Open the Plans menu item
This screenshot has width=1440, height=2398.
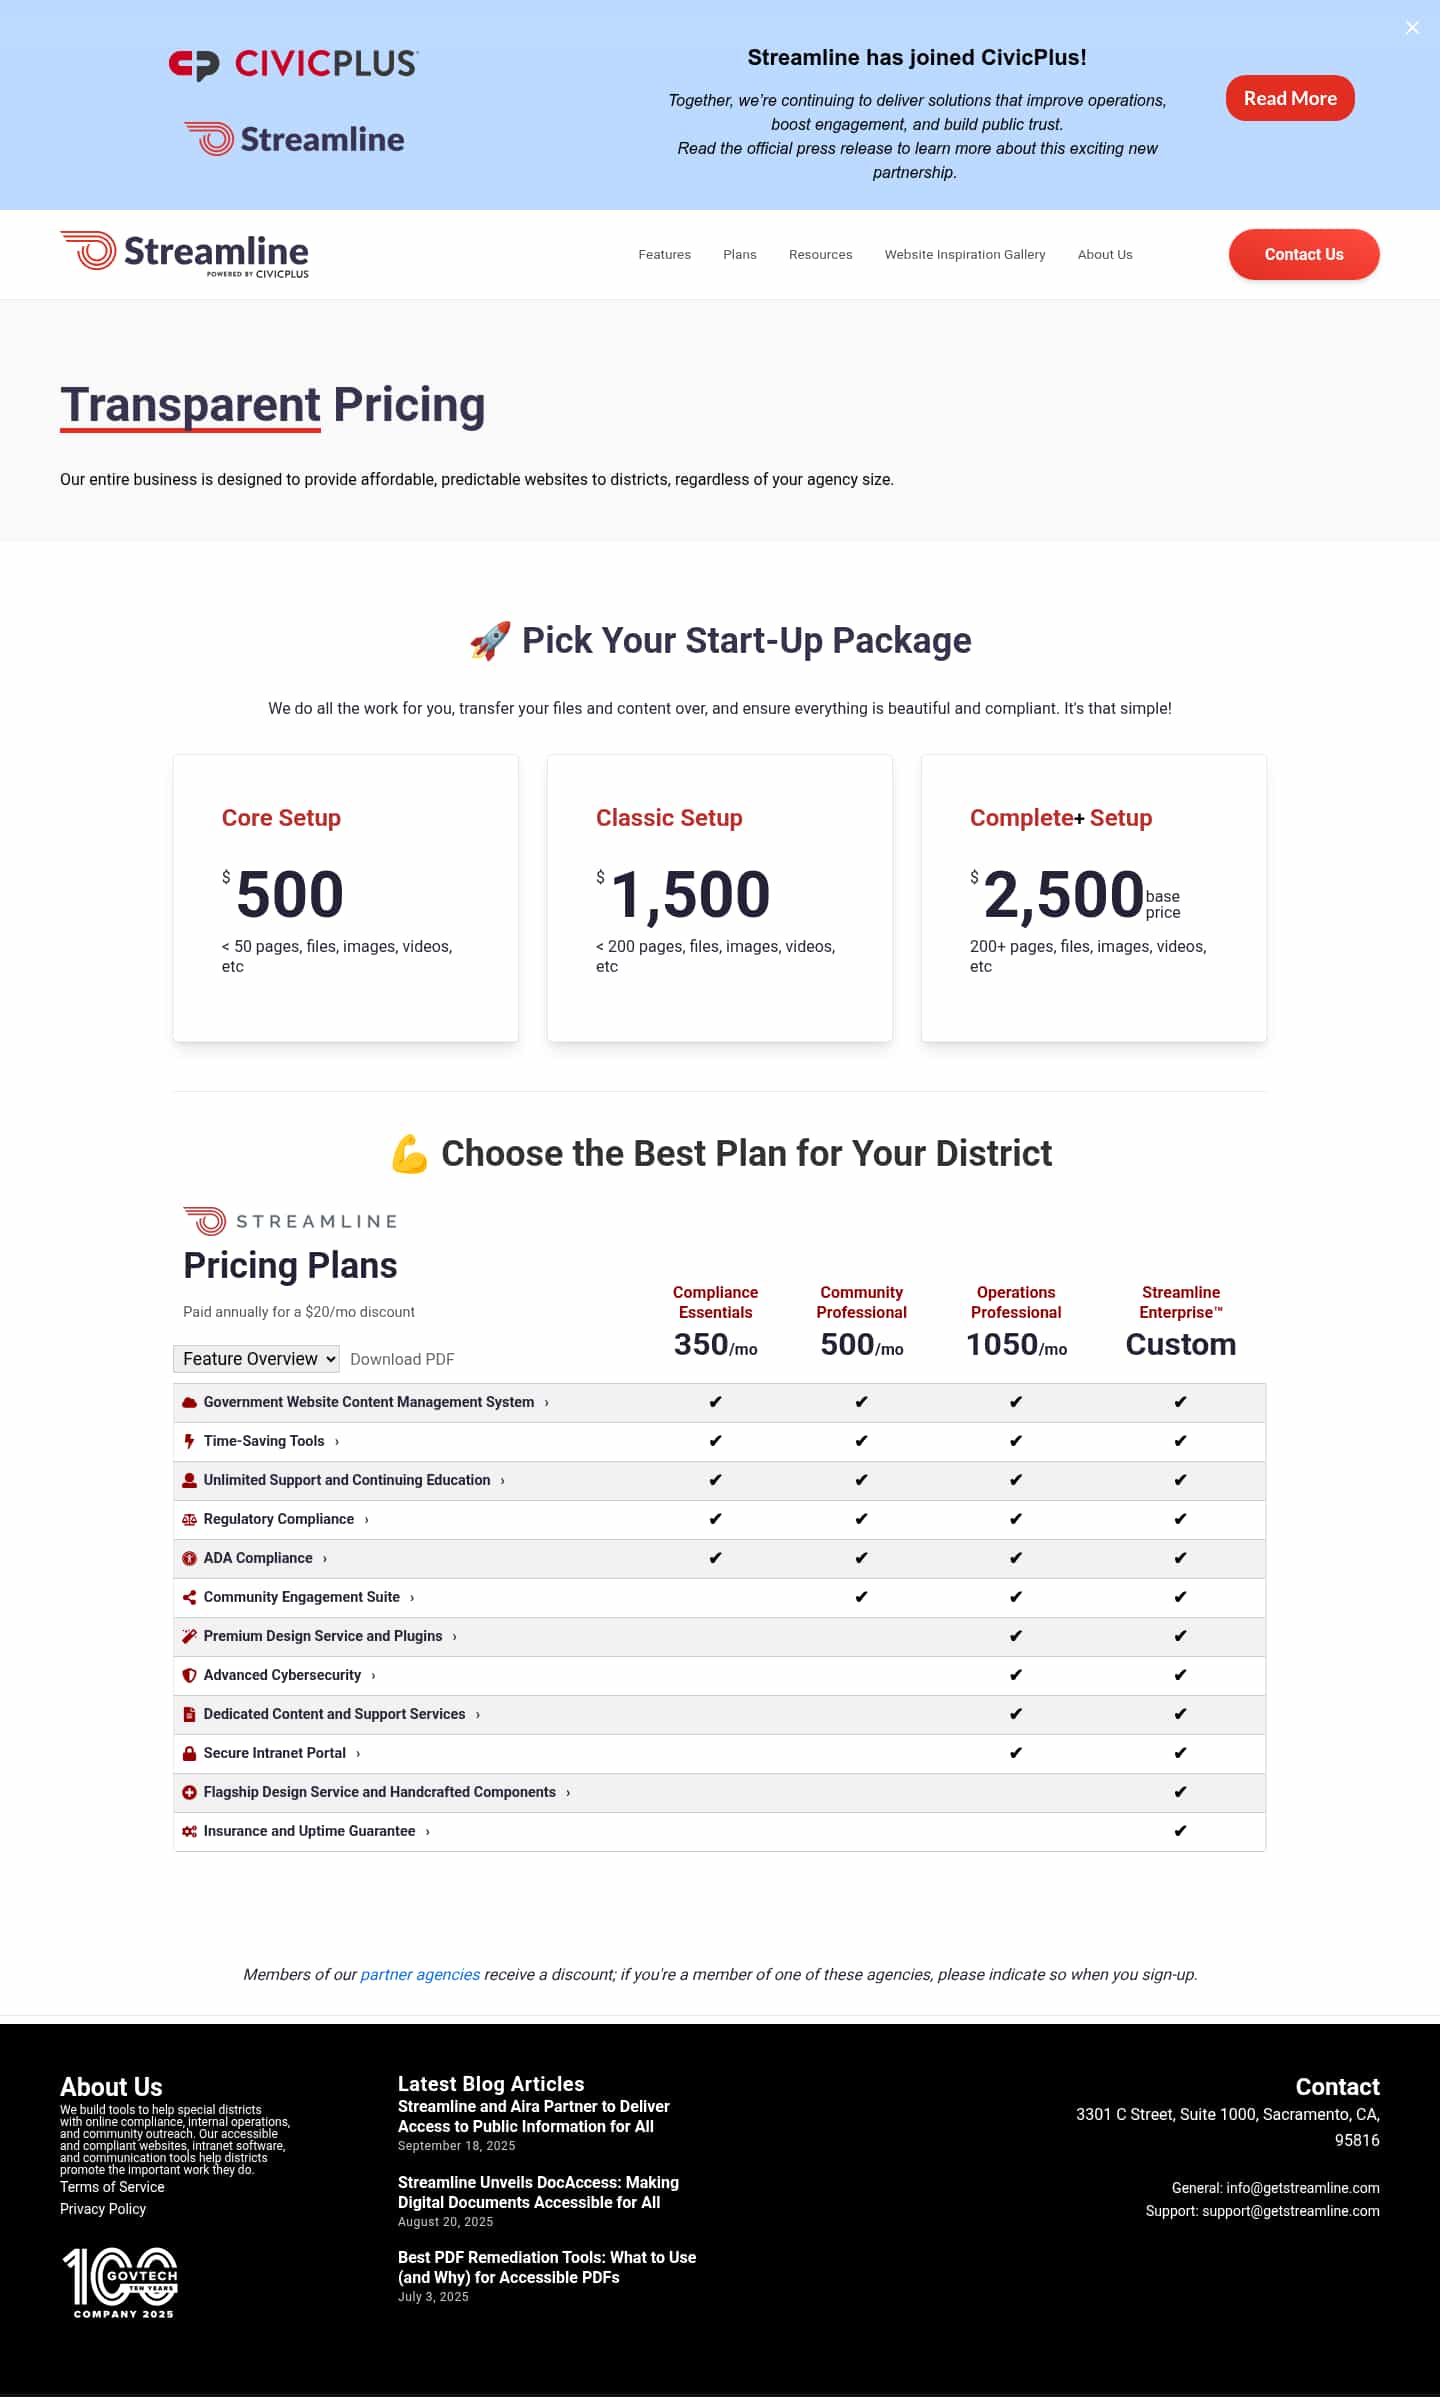(740, 255)
